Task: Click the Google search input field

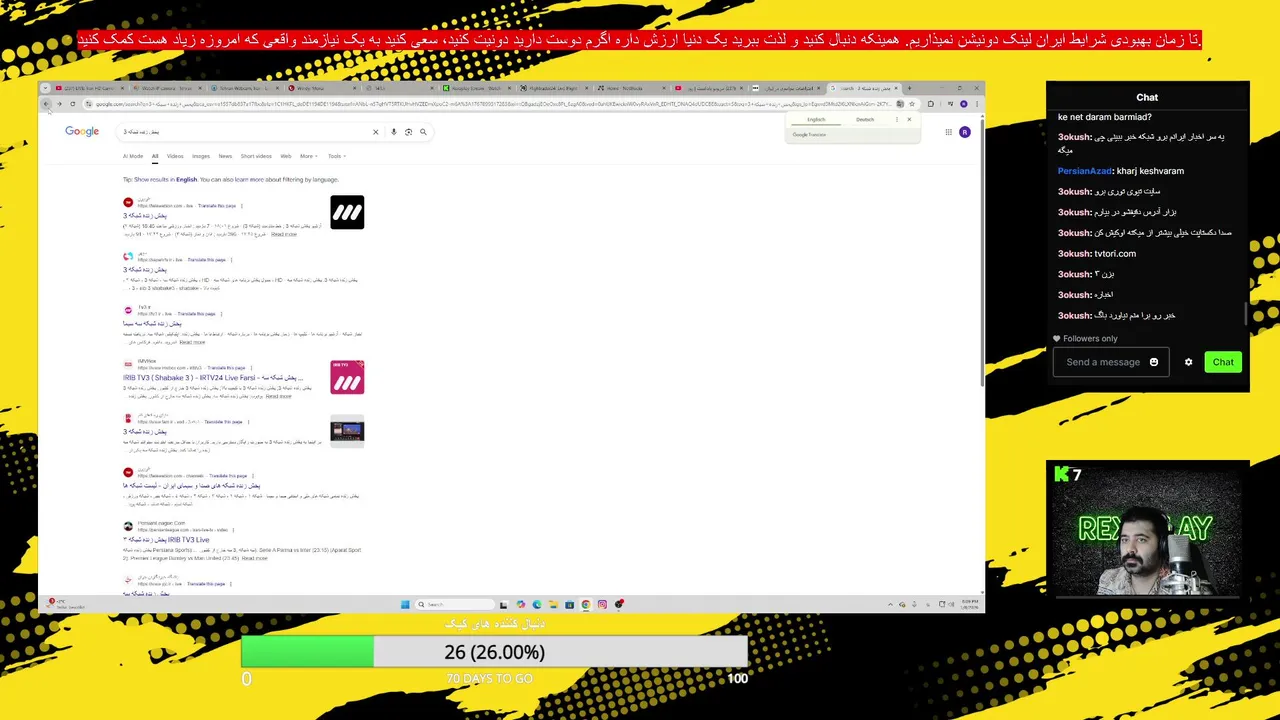Action: 245,132
